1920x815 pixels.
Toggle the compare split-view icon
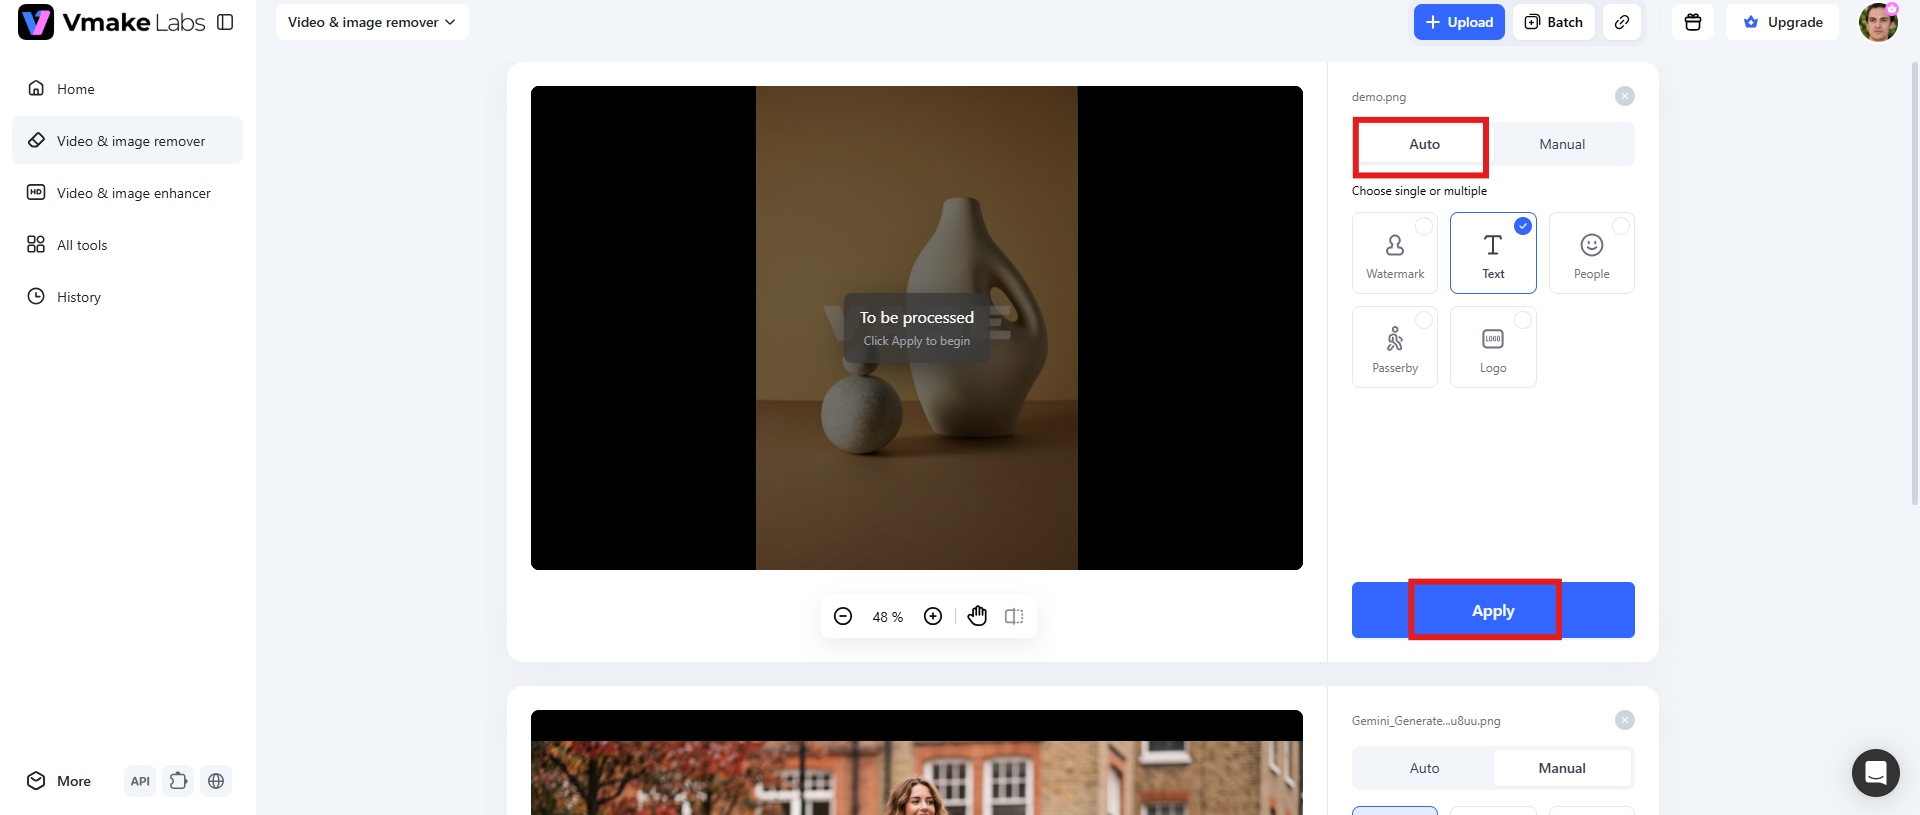click(1014, 616)
